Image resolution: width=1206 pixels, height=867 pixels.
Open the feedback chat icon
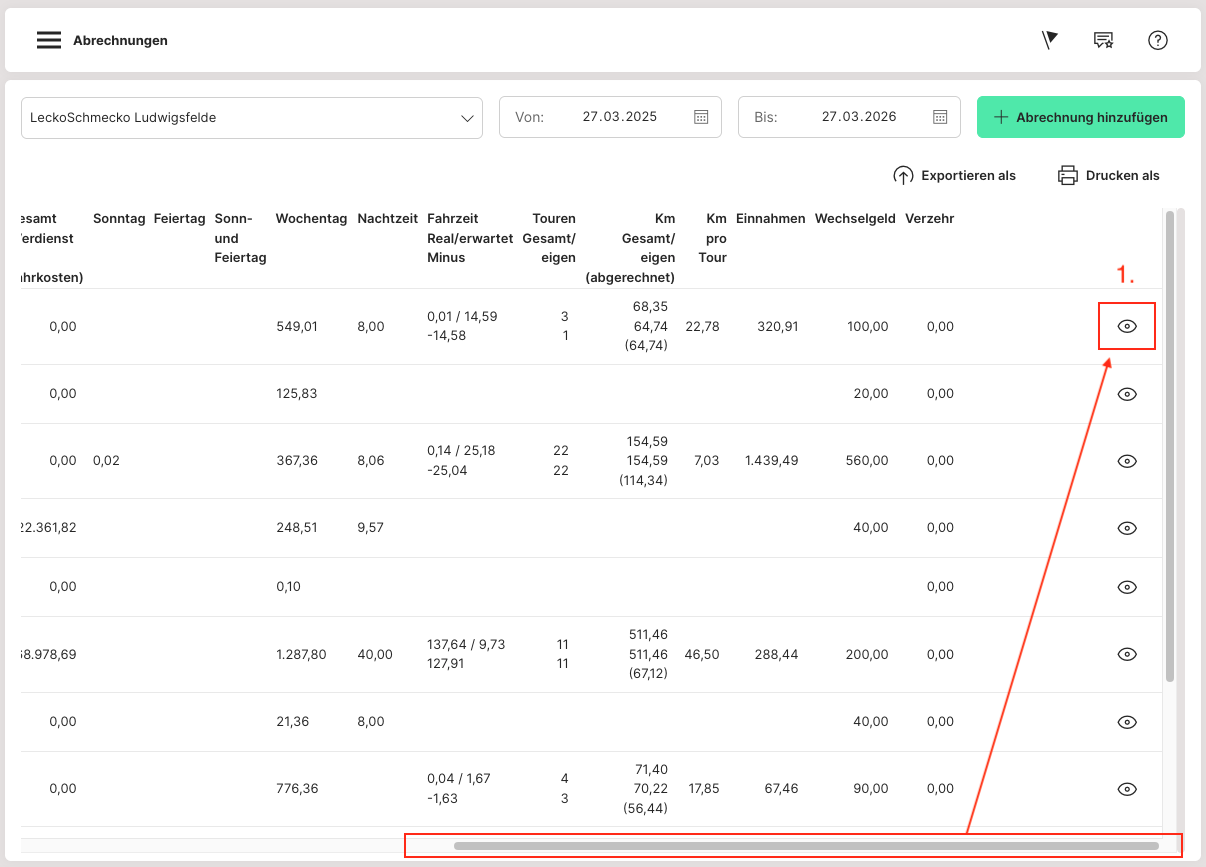click(x=1103, y=40)
